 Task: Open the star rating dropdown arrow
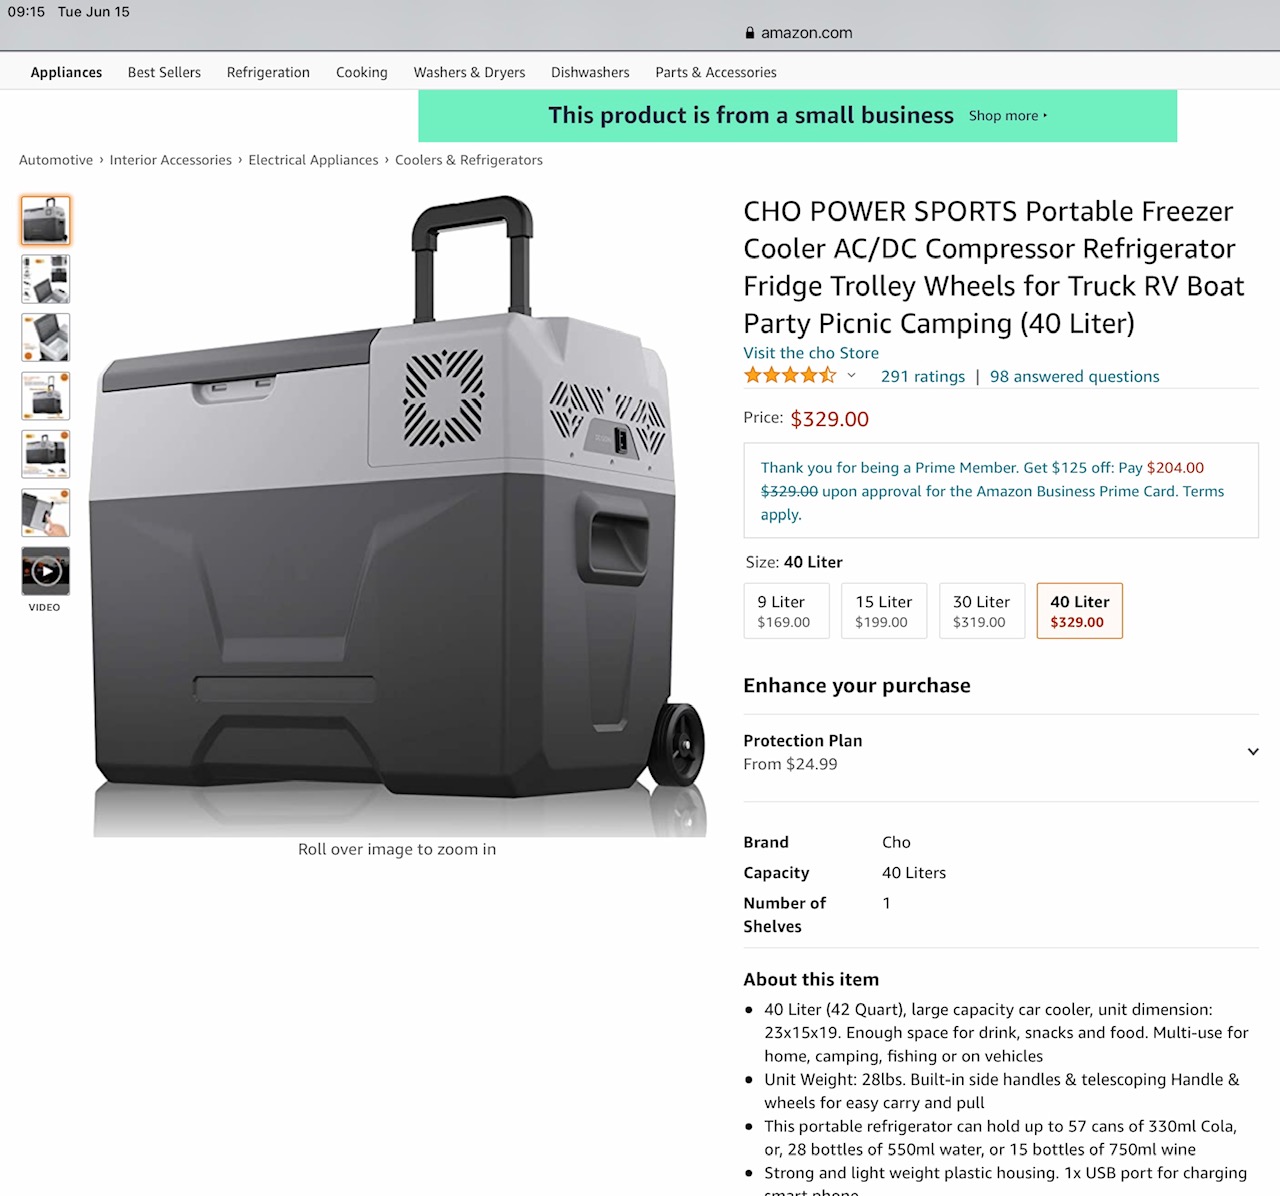click(852, 376)
